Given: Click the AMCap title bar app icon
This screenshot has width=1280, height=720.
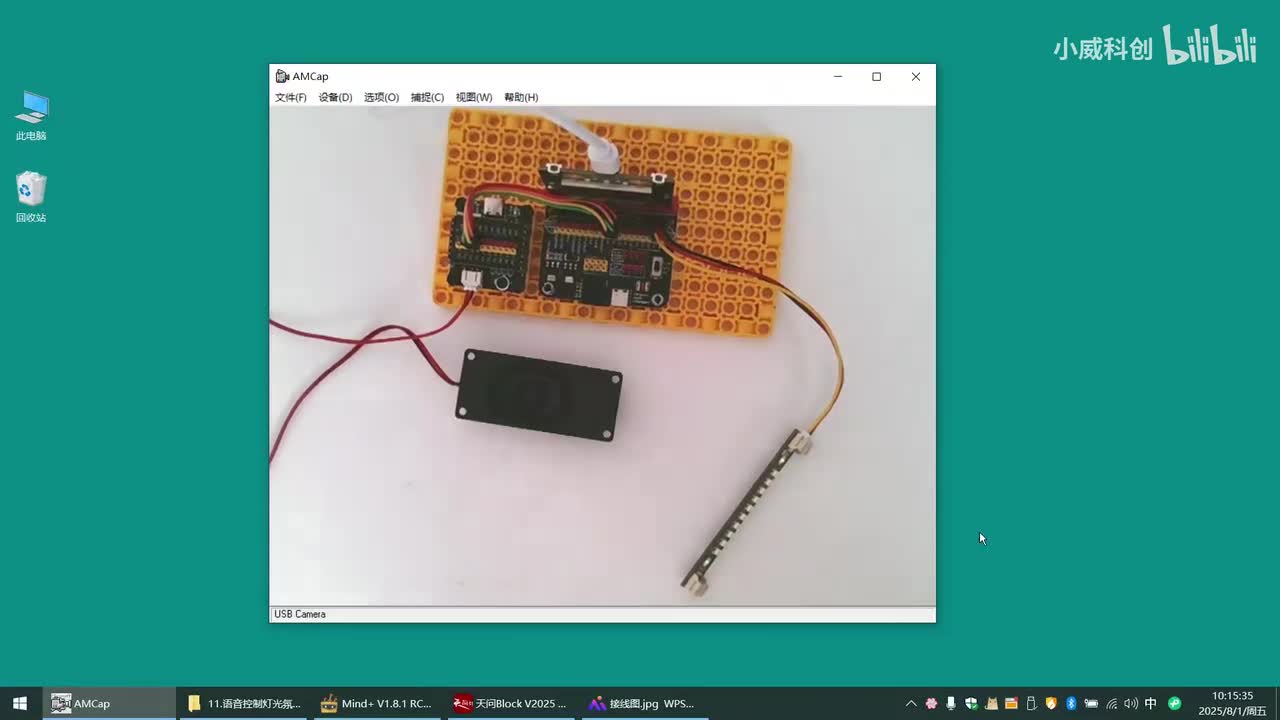Looking at the screenshot, I should 282,76.
